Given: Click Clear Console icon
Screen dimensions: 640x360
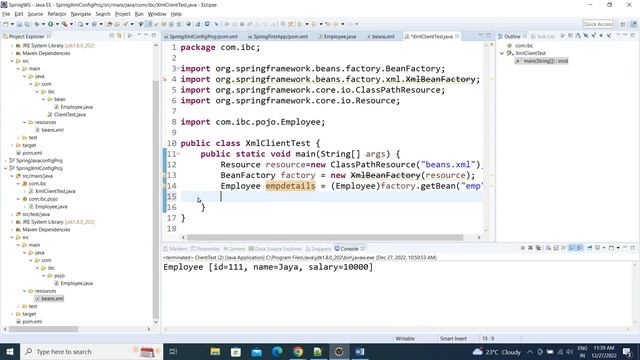Looking at the screenshot, I should pos(548,248).
